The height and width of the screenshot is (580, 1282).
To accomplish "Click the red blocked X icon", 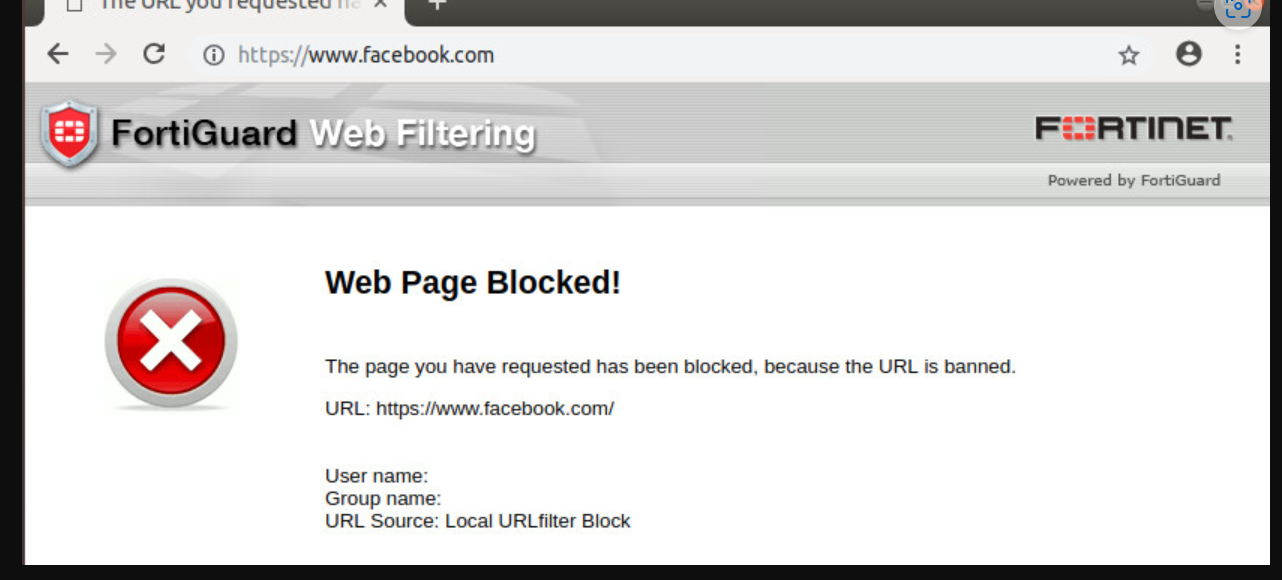I will (x=171, y=343).
